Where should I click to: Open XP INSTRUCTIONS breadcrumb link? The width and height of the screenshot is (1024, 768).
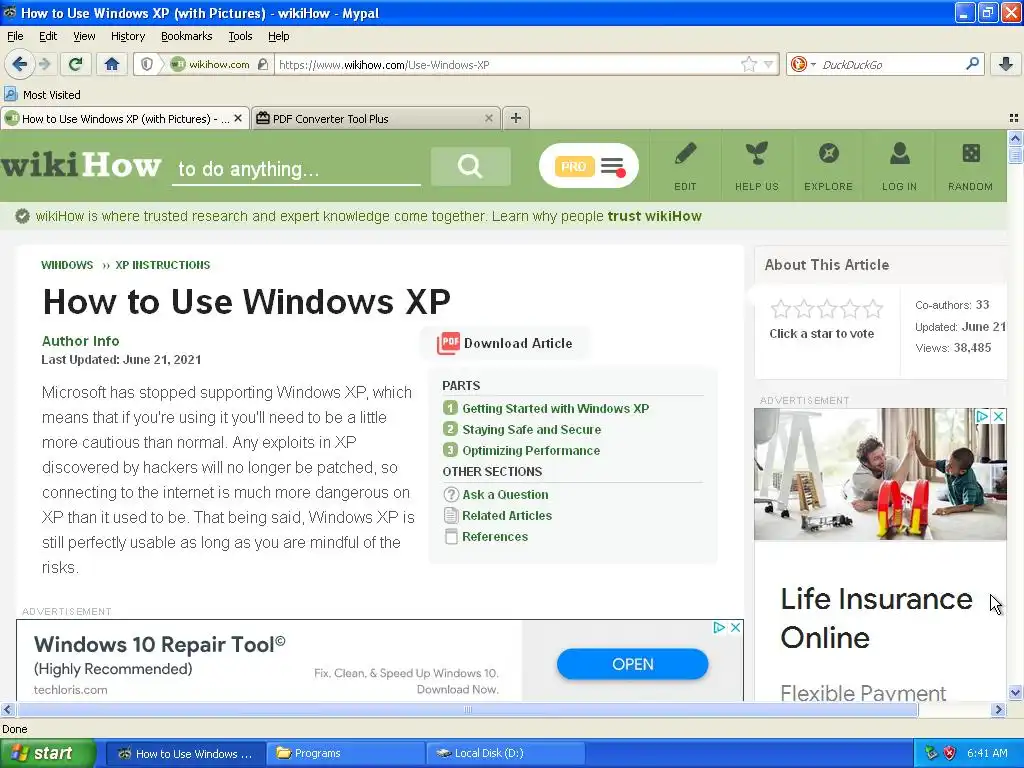pos(163,265)
